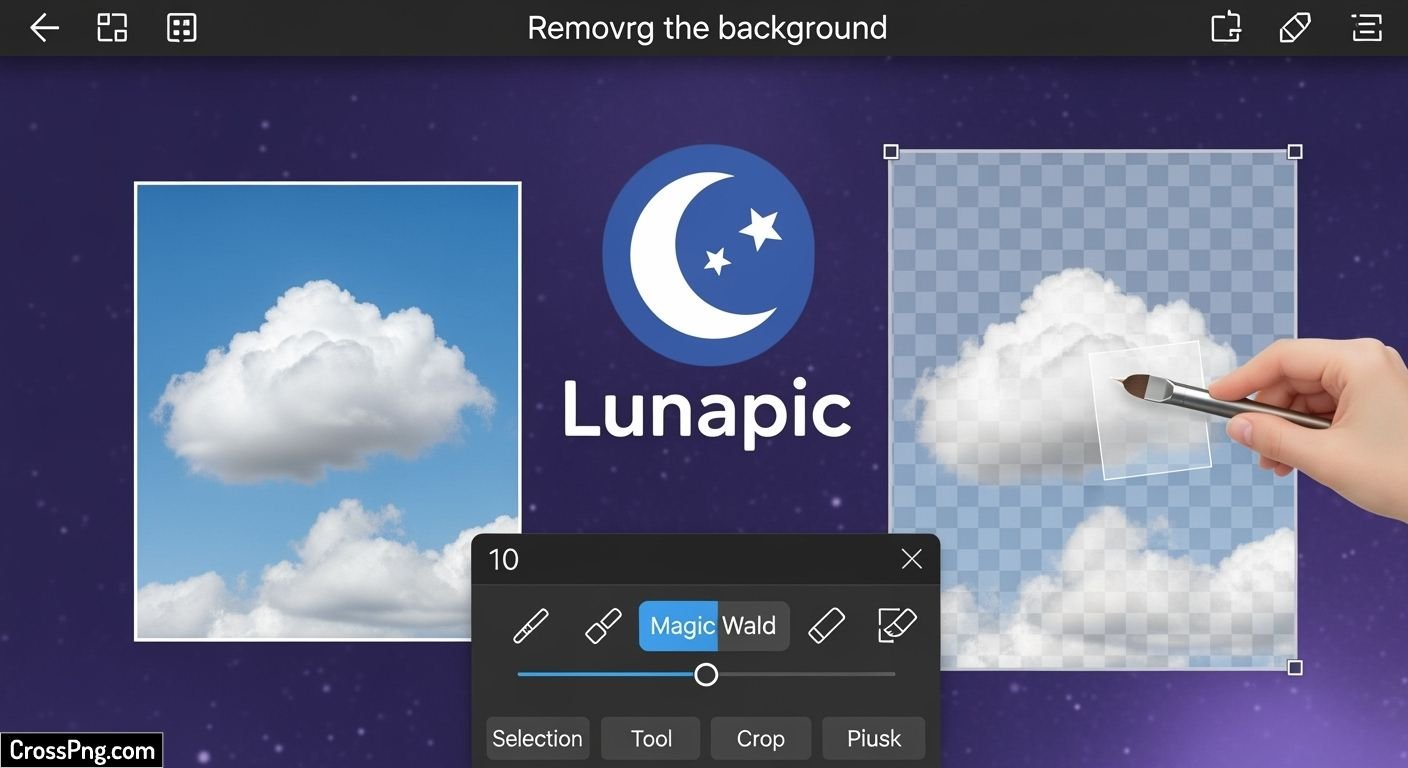This screenshot has height=768, width=1408.
Task: Select the eraser tool right of Wald
Action: [826, 626]
